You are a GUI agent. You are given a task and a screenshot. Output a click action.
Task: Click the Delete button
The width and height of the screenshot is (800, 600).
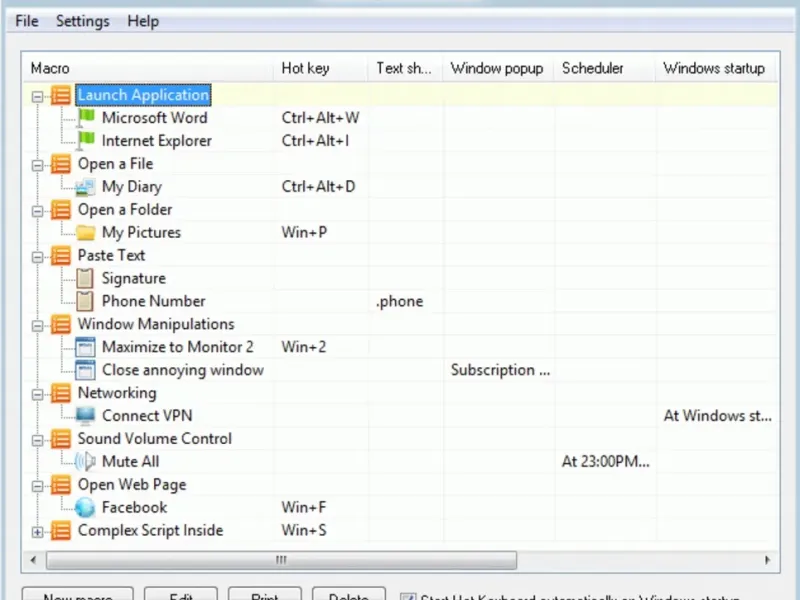click(349, 594)
